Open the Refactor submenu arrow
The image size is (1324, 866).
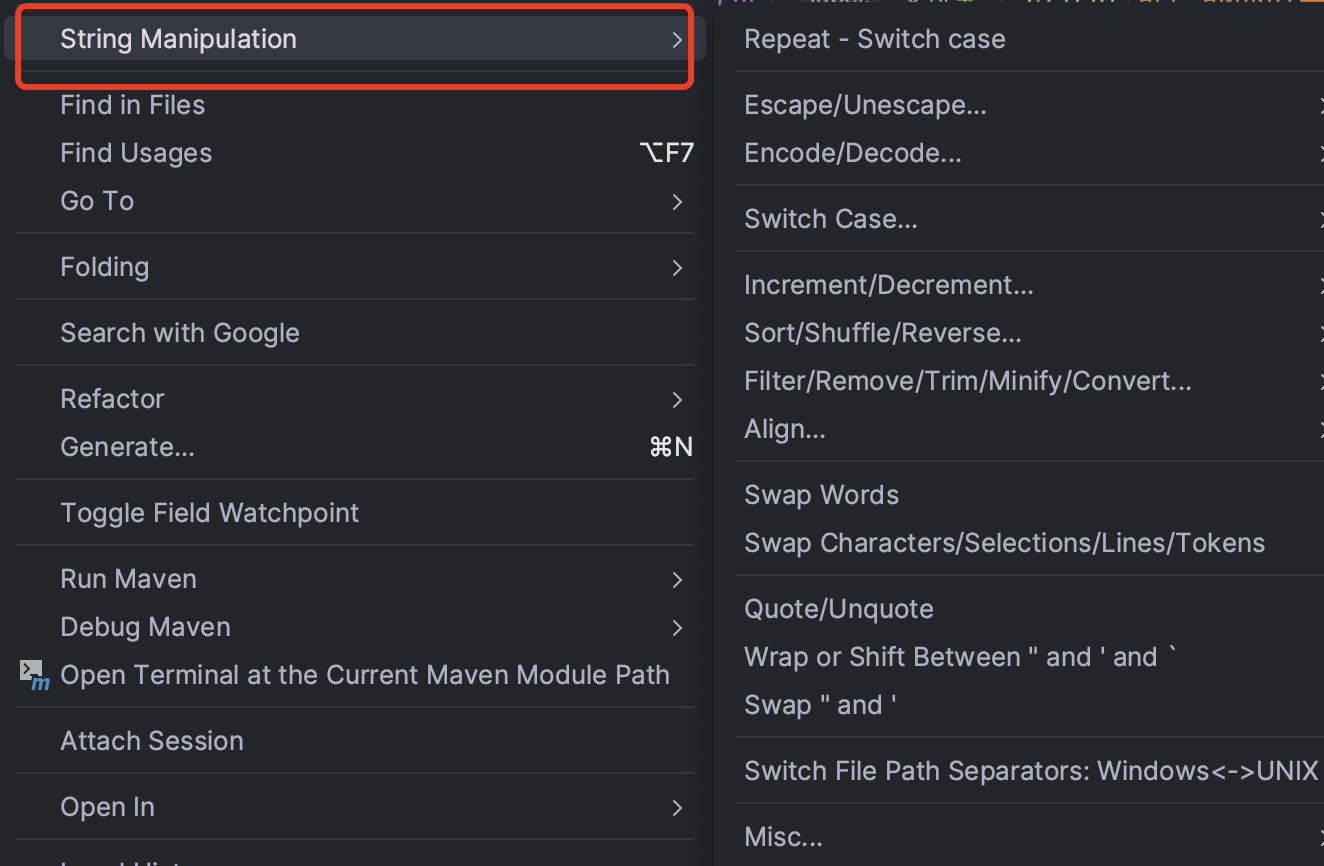(x=677, y=400)
